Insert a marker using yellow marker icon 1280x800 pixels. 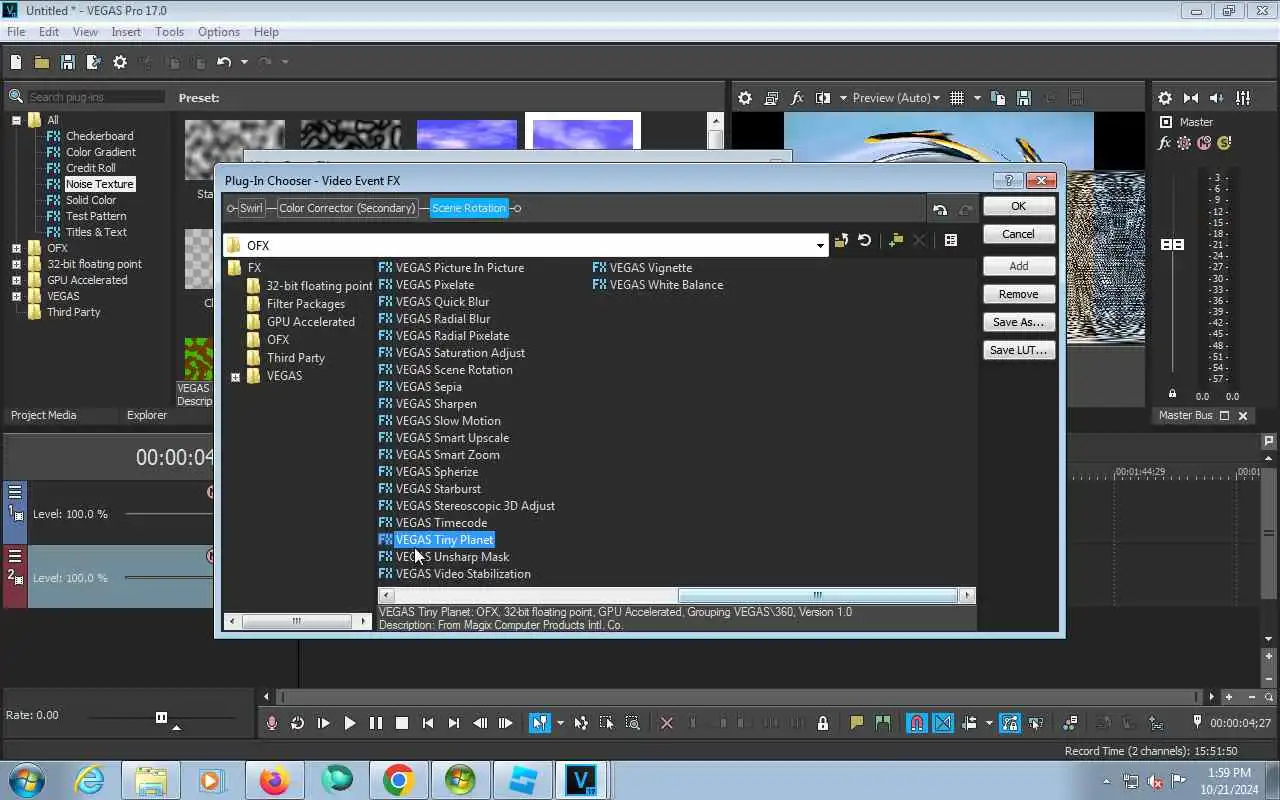[856, 723]
